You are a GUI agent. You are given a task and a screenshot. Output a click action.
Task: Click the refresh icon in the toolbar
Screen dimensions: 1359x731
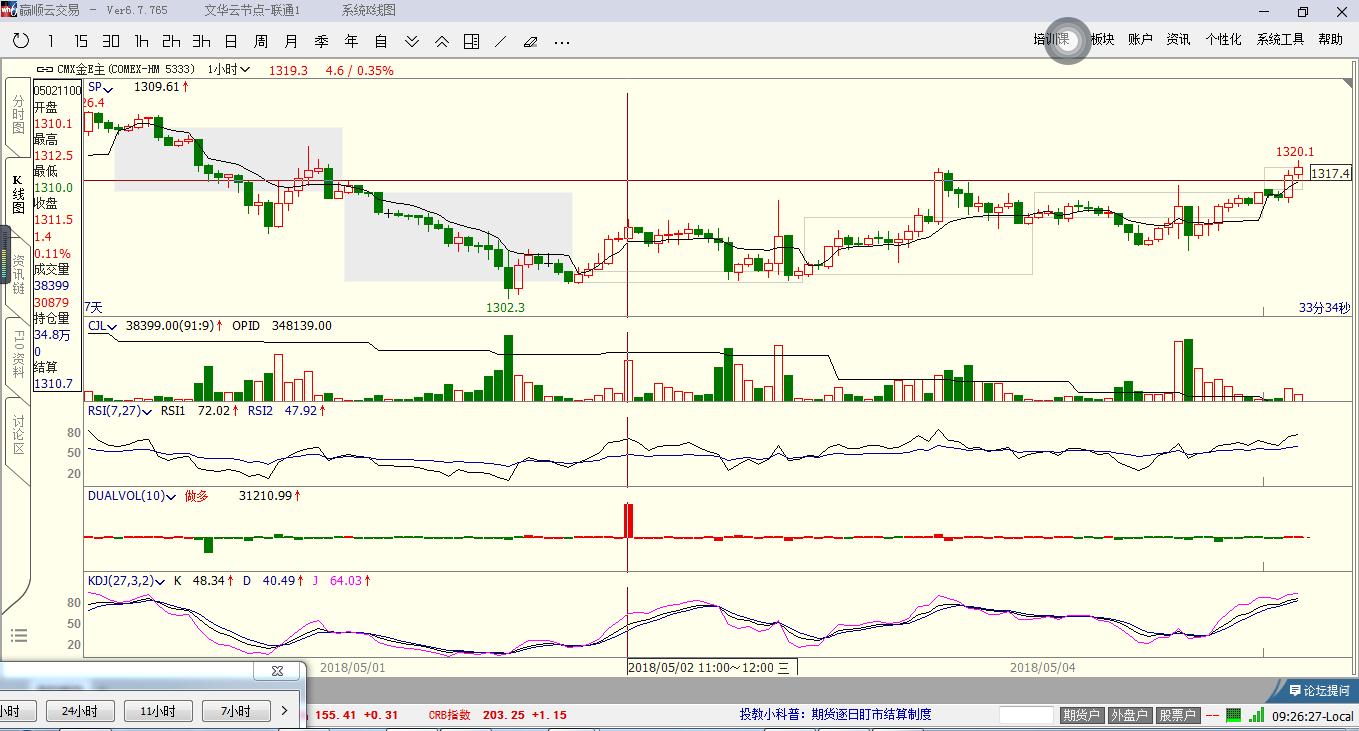pos(21,41)
